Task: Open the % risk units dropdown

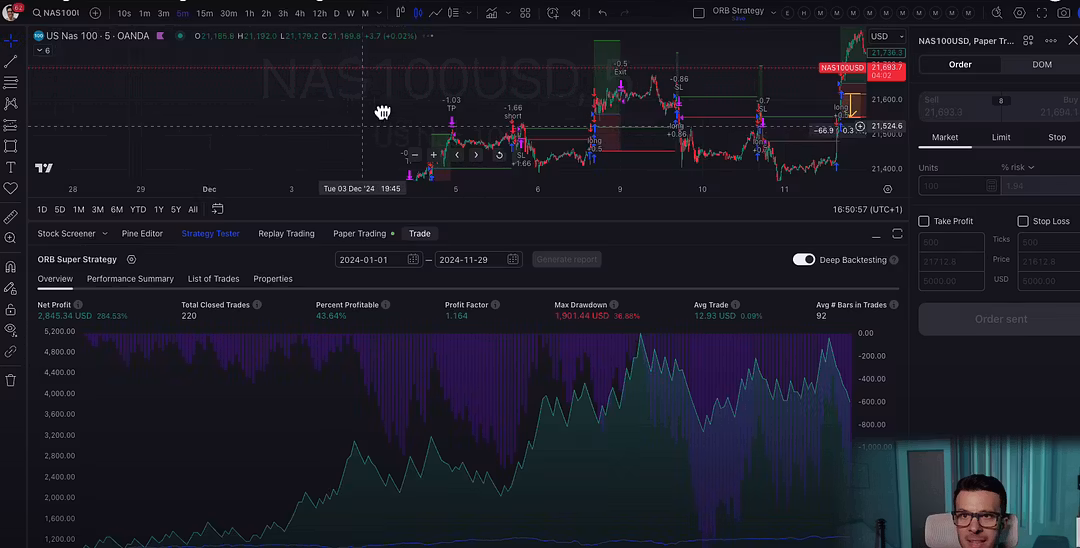Action: (1018, 167)
